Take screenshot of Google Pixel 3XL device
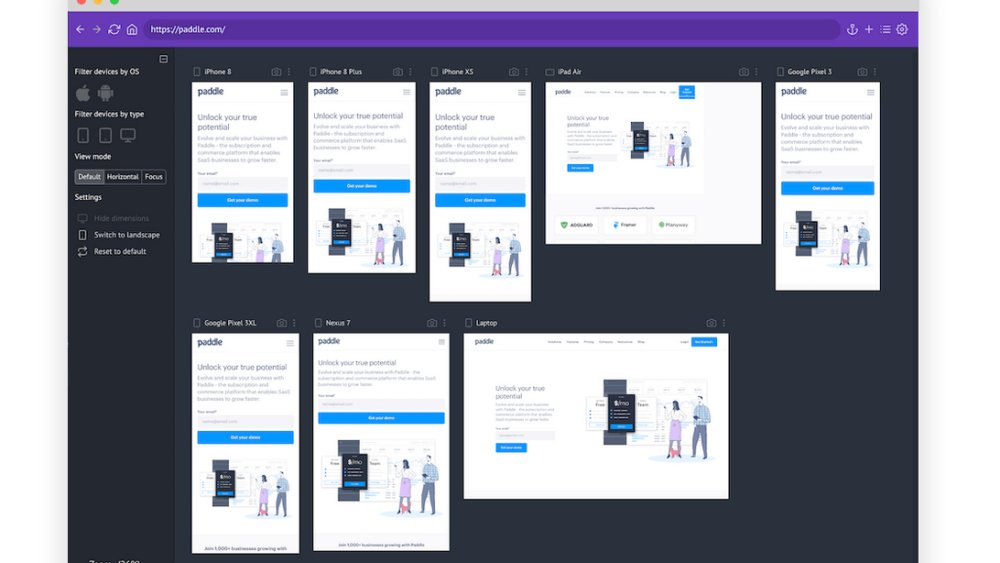This screenshot has height=563, width=1000. [281, 323]
